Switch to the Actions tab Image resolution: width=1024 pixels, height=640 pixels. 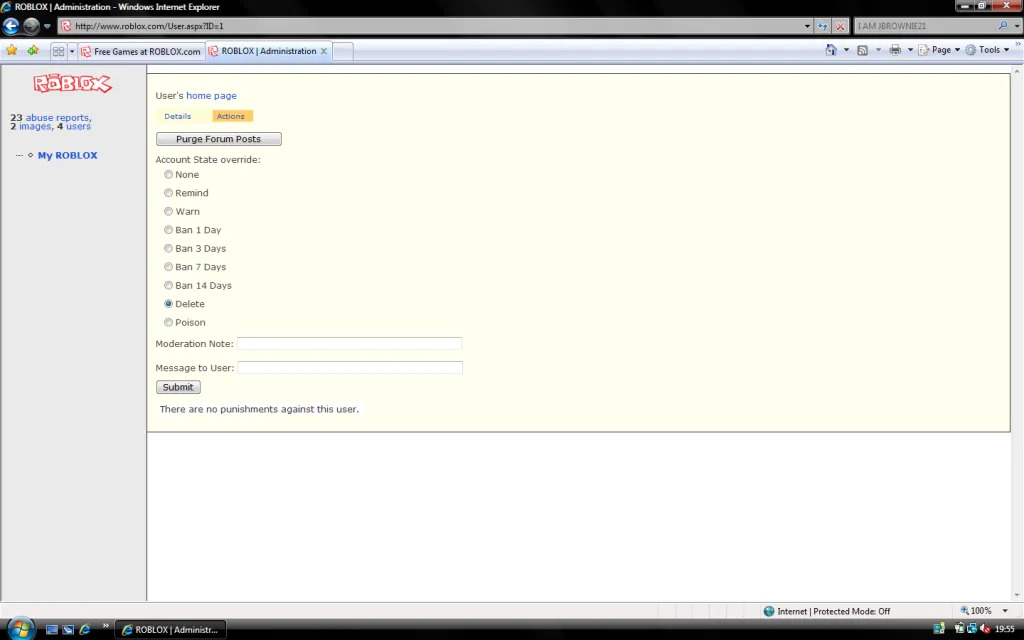[x=231, y=116]
